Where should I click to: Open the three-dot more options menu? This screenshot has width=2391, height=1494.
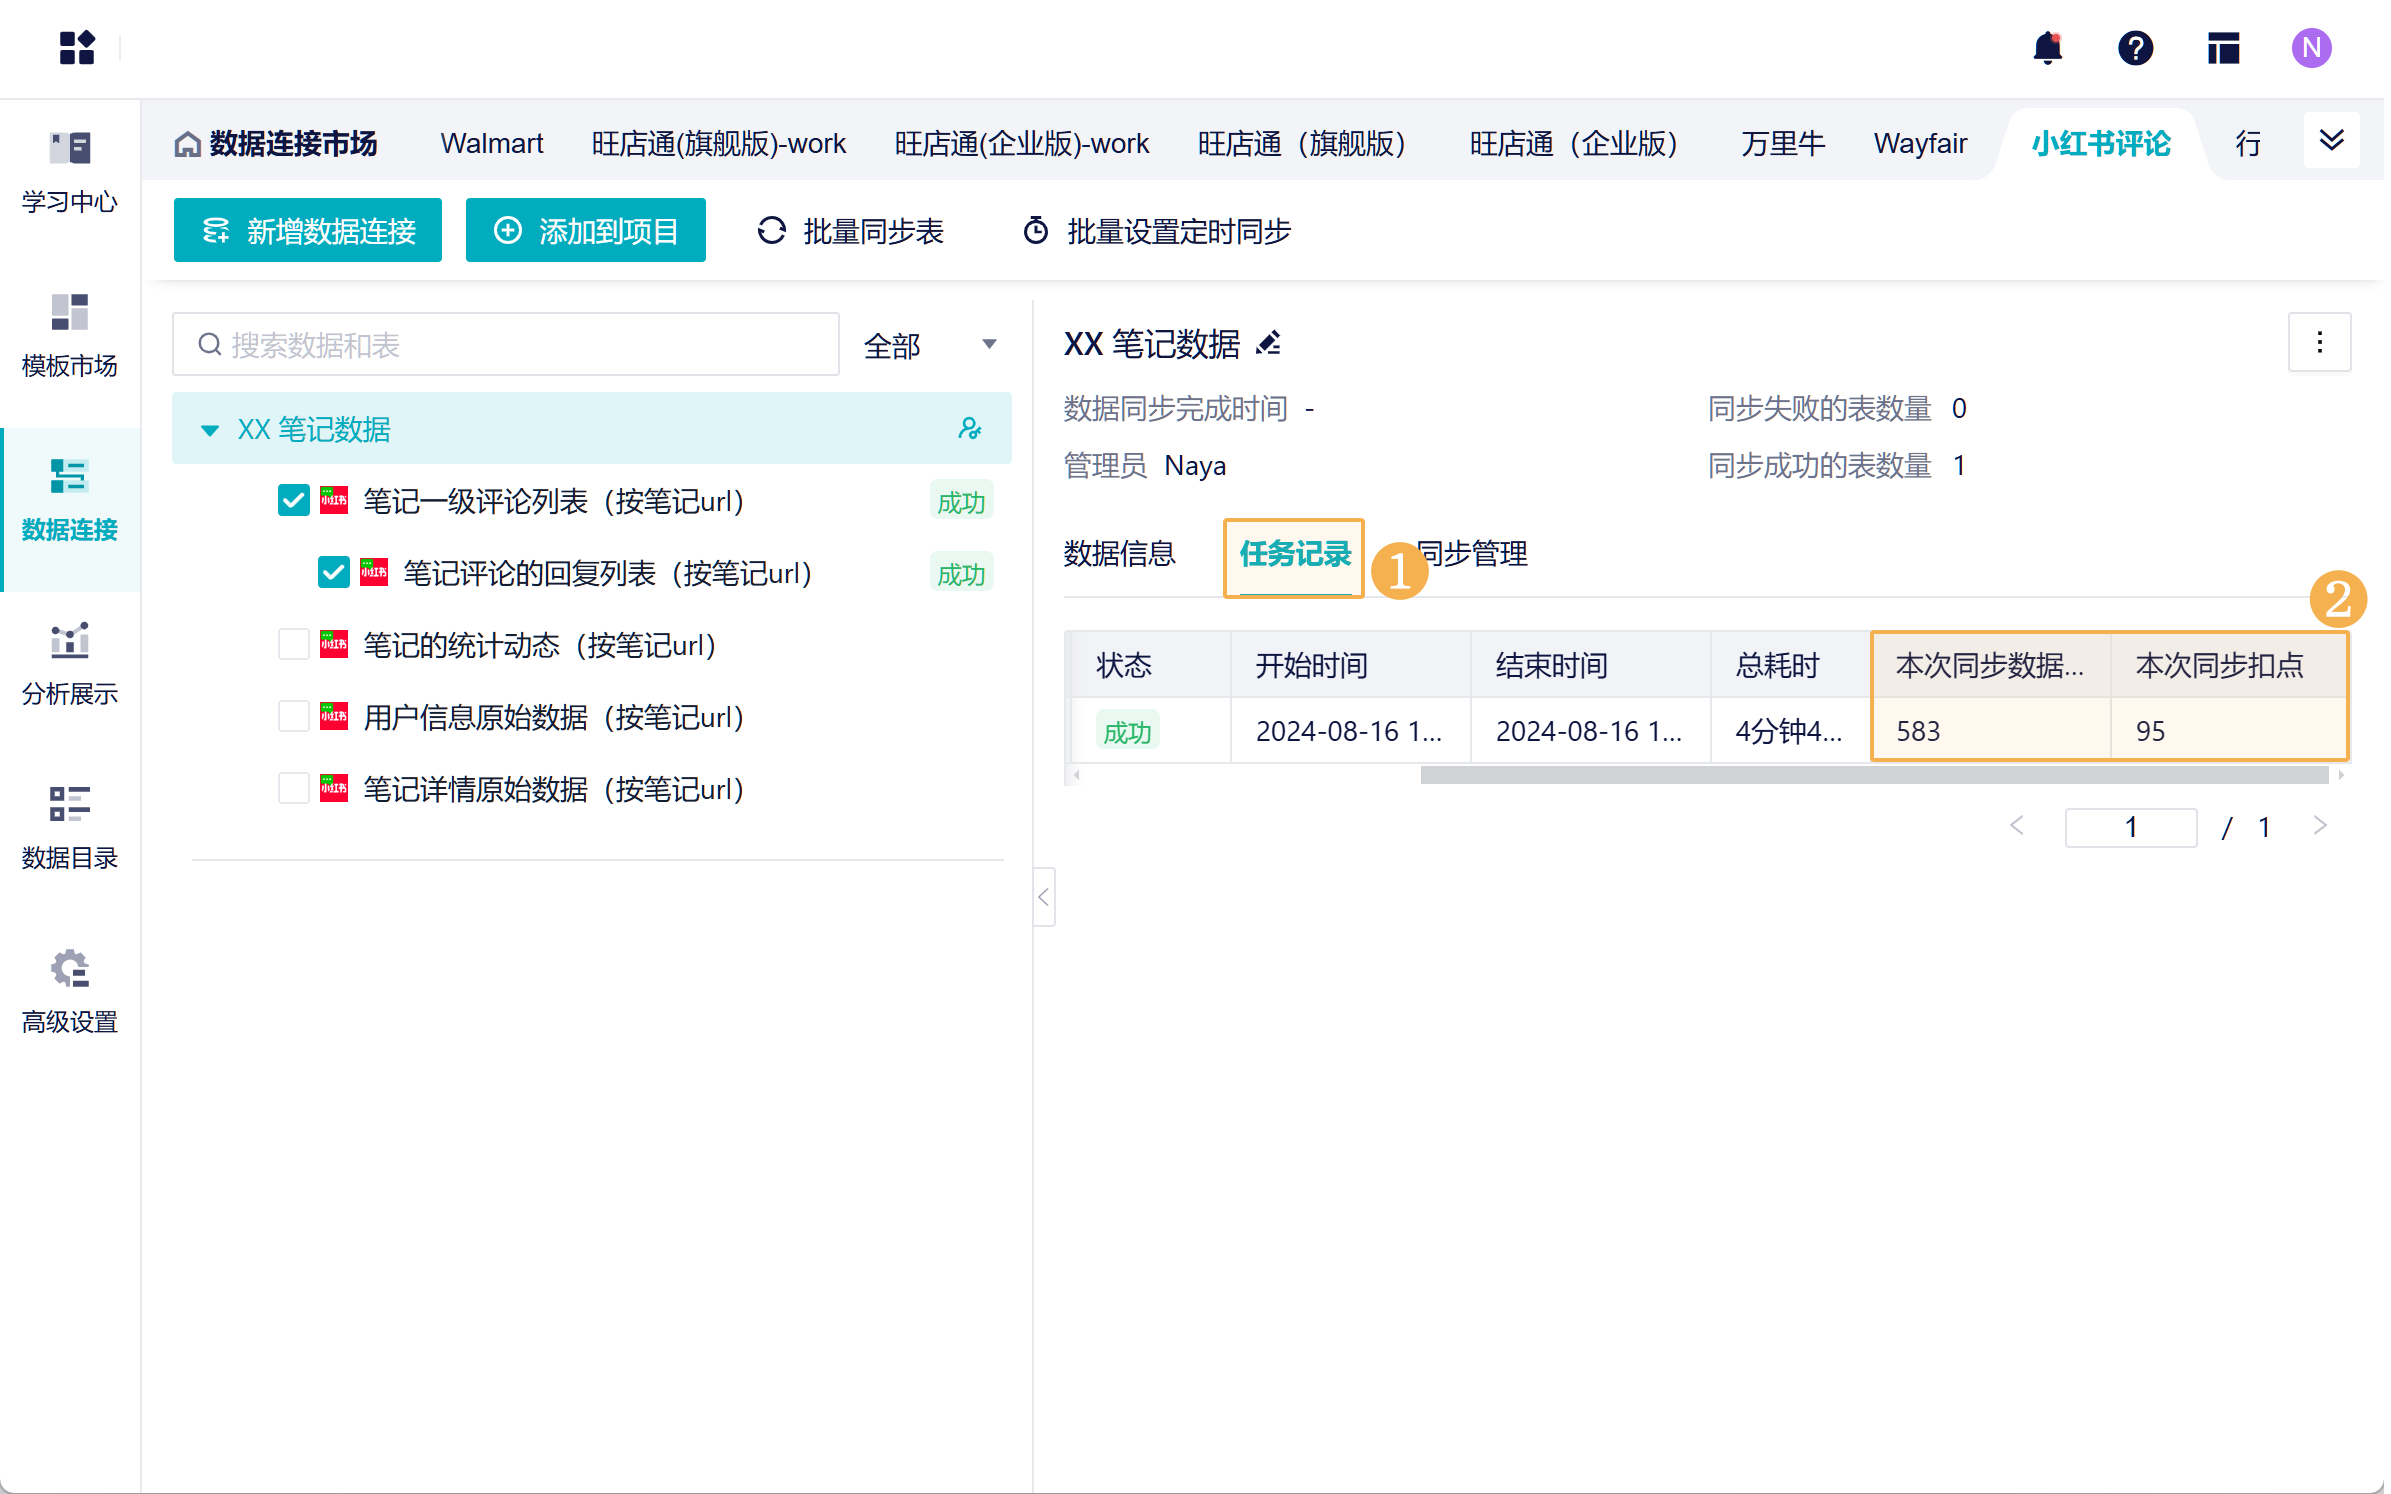(2319, 343)
